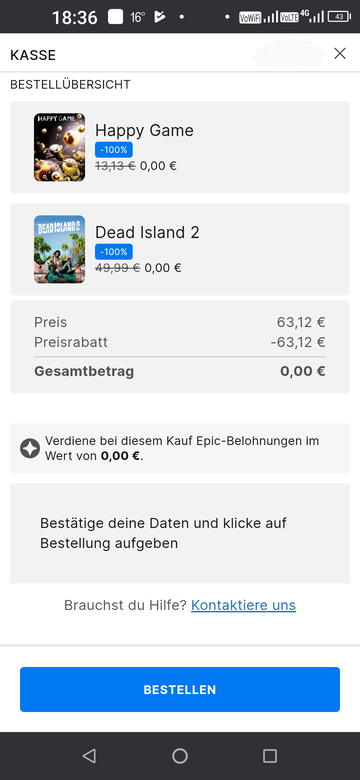Tap the Dead Island 2 -100% discount badge
Image resolution: width=360 pixels, height=780 pixels.
(x=114, y=252)
